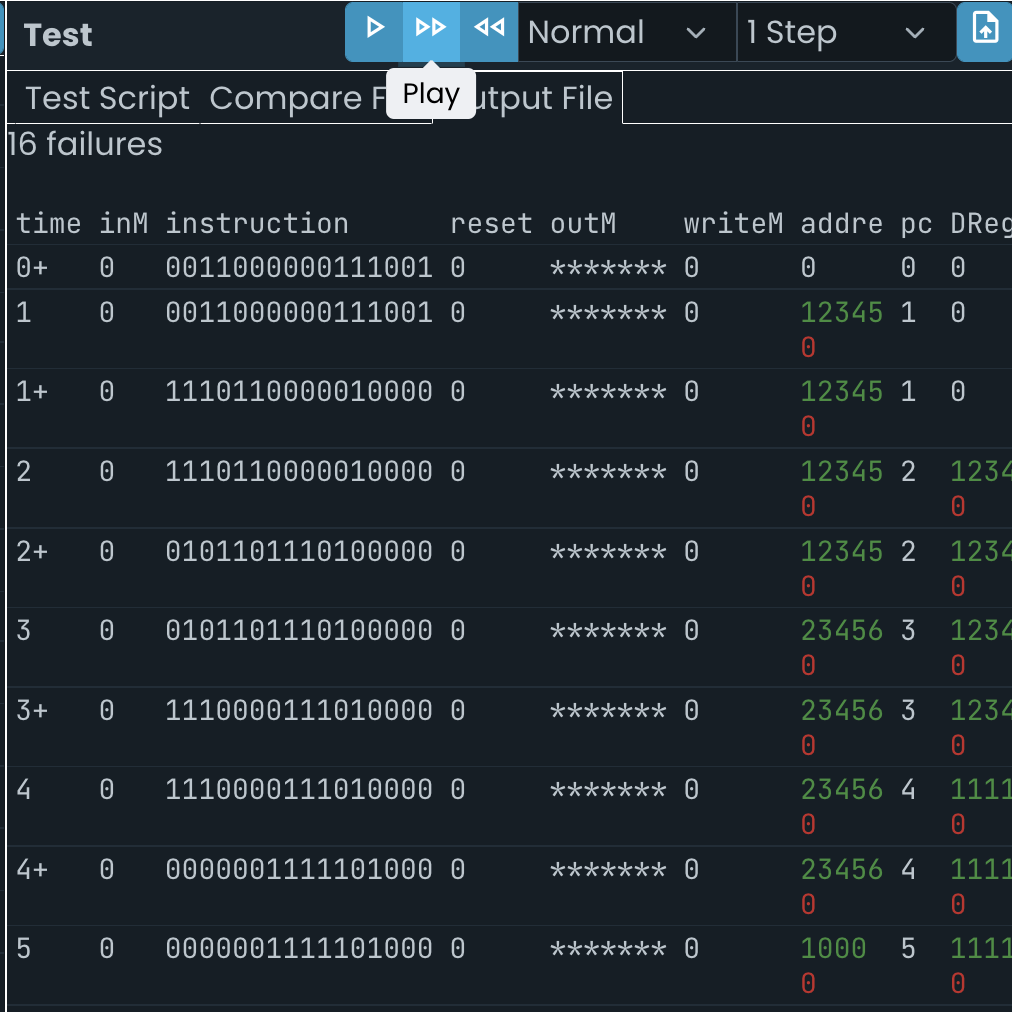Click the 16 failures label
Image resolution: width=1012 pixels, height=1012 pixels.
click(x=84, y=144)
